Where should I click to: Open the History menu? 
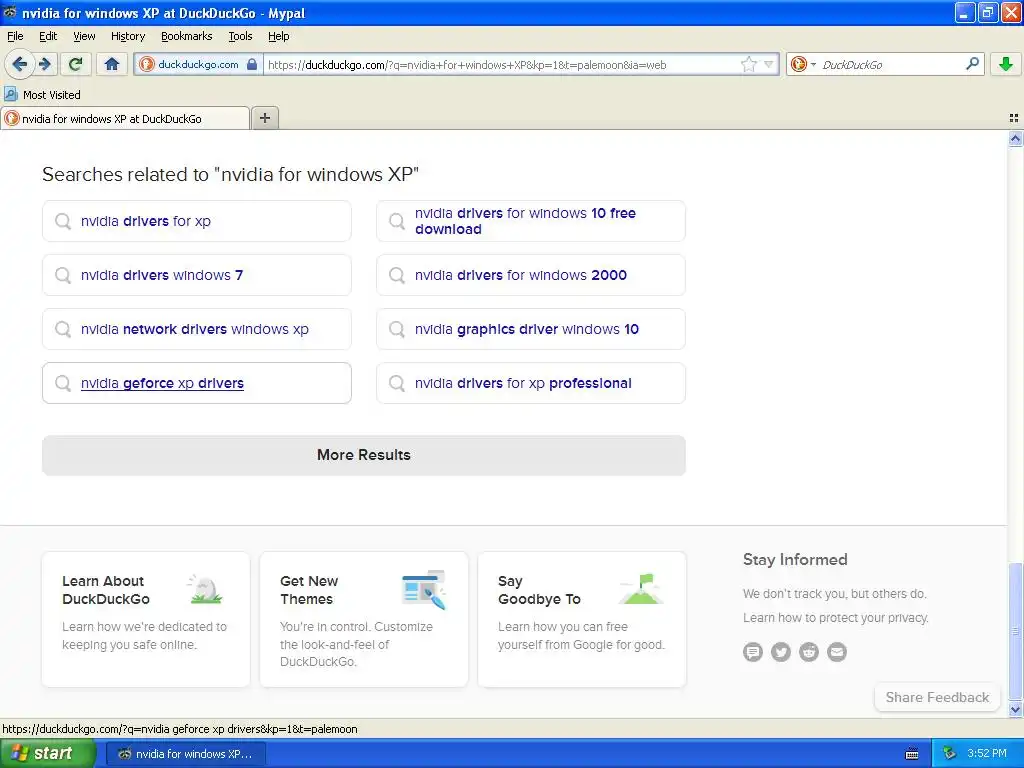coord(127,36)
